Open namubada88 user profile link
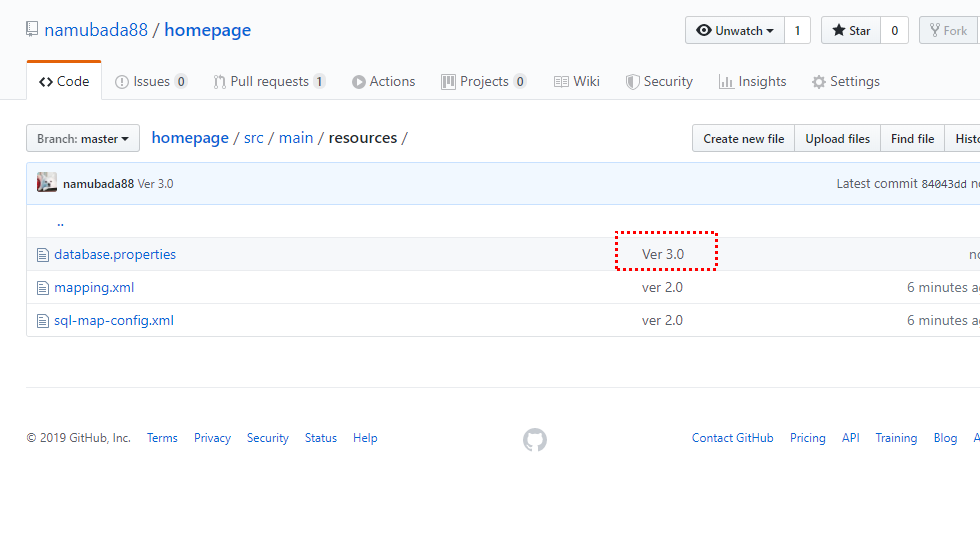The image size is (980, 560). pyautogui.click(x=96, y=30)
